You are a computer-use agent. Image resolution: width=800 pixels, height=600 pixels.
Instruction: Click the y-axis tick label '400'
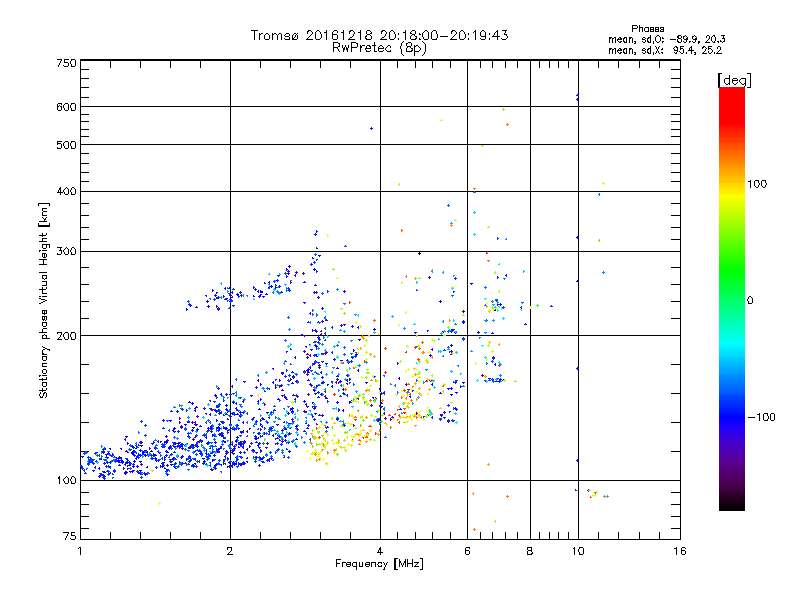(67, 191)
